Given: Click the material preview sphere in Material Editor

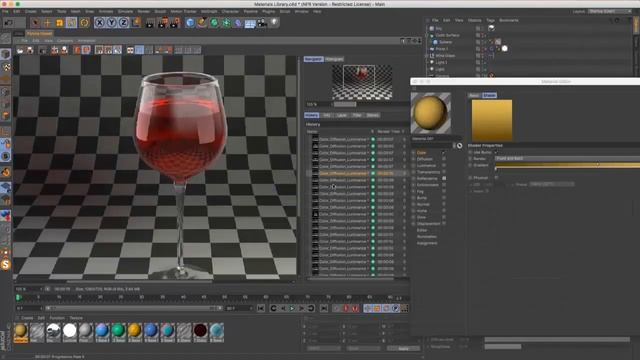Looking at the screenshot, I should tap(431, 113).
